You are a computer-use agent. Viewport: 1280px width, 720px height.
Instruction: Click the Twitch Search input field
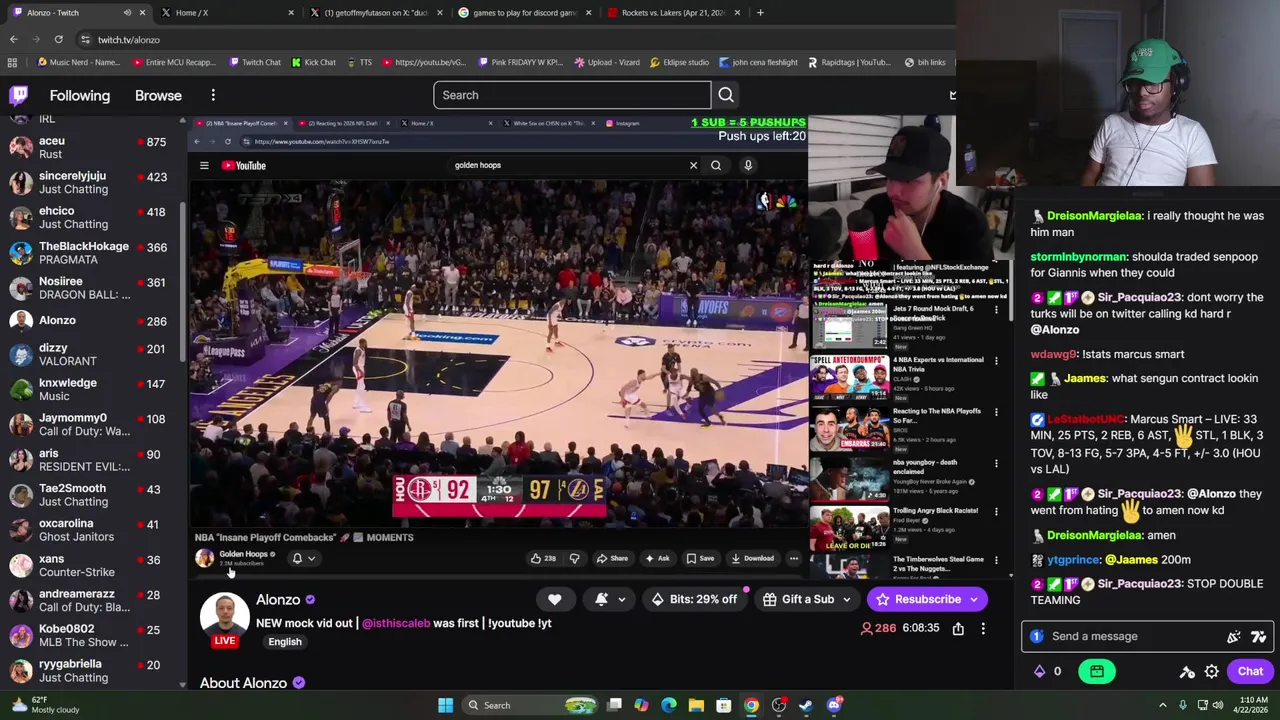[x=572, y=95]
